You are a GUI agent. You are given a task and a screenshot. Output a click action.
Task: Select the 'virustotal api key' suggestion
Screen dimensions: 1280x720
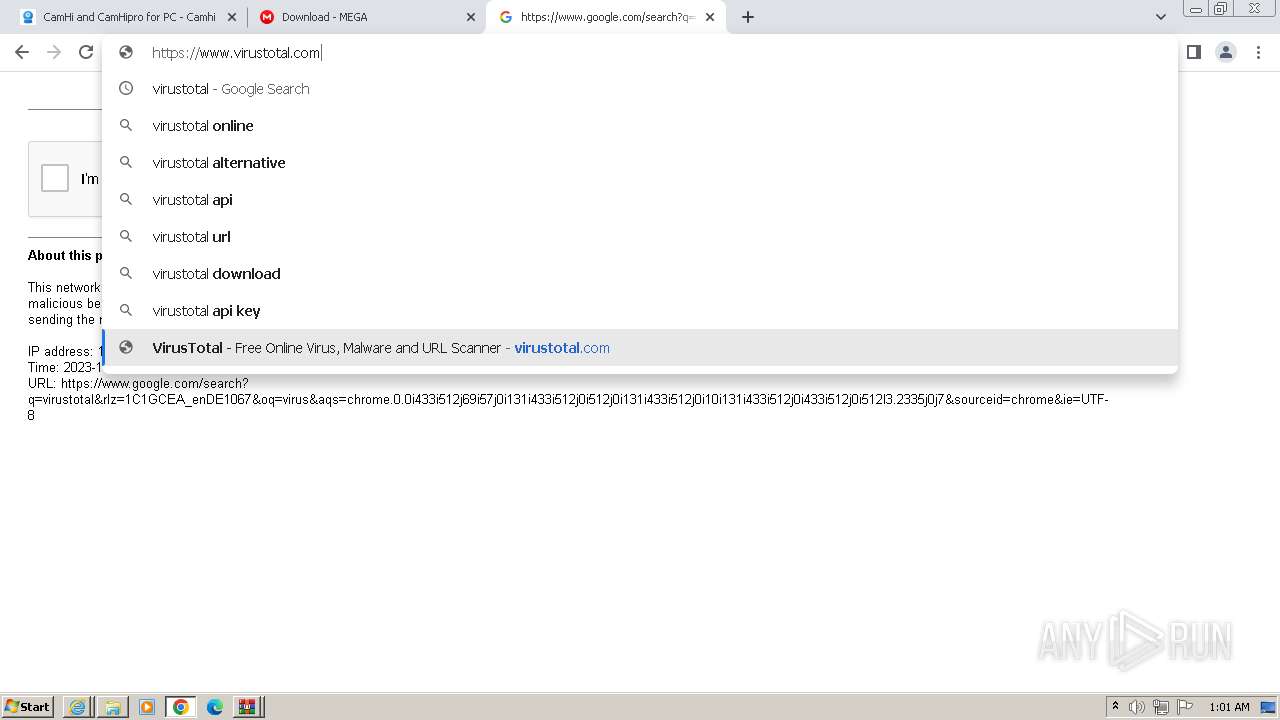[x=640, y=311]
